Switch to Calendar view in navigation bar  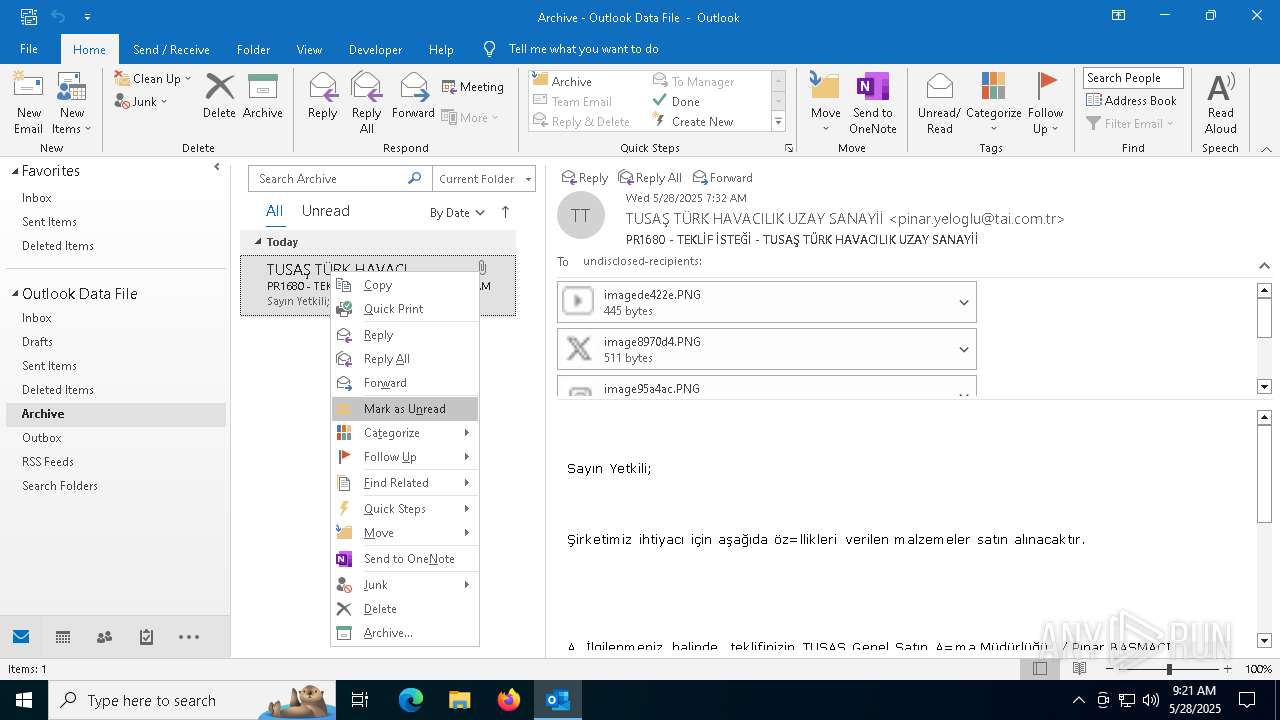63,637
